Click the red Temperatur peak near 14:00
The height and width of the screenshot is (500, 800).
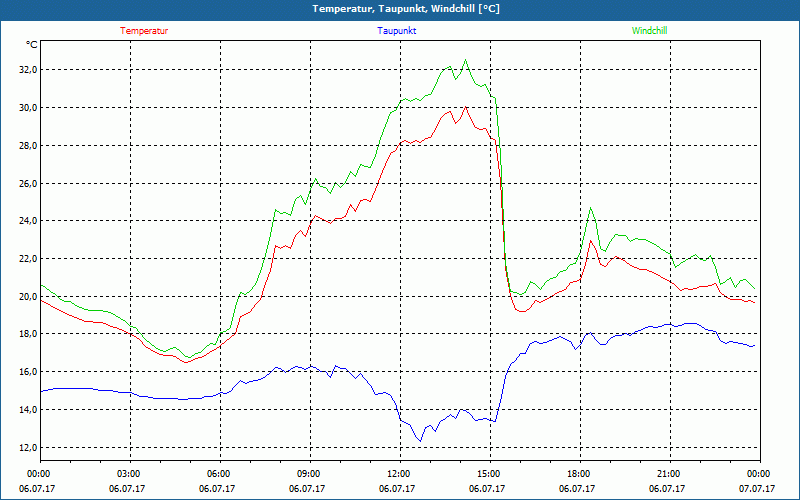pyautogui.click(x=465, y=107)
